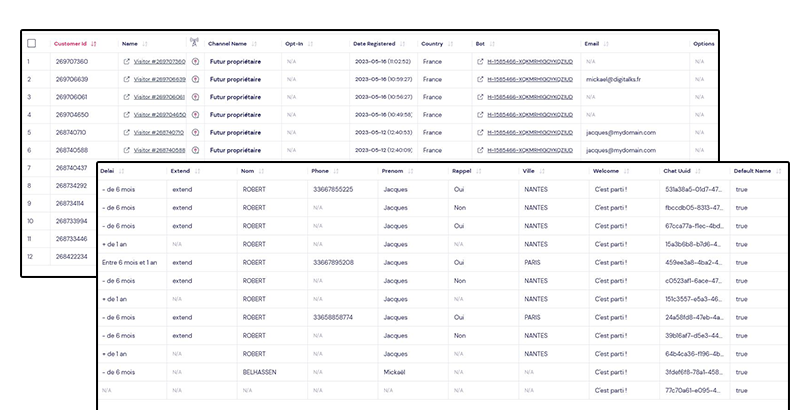Click the channel icon in row 2
800x410 pixels.
pyautogui.click(x=196, y=80)
